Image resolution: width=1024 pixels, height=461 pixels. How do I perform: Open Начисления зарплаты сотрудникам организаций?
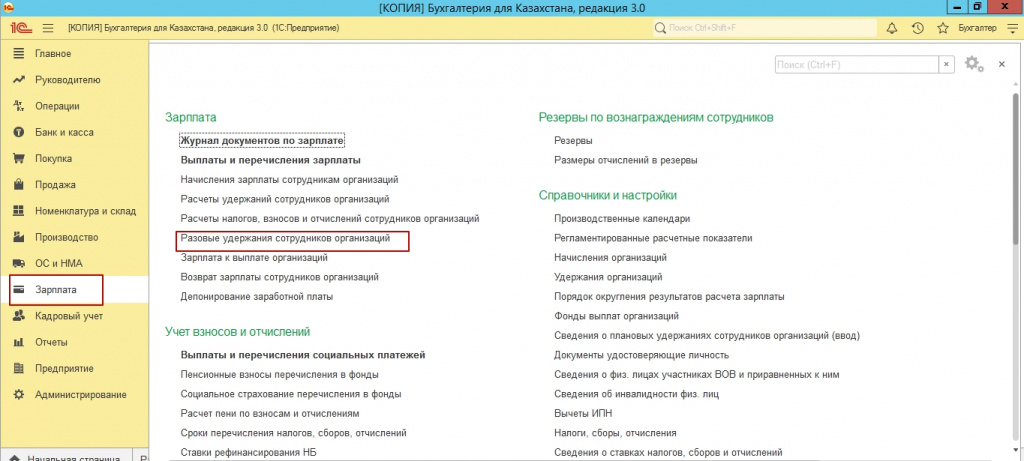pyautogui.click(x=289, y=180)
